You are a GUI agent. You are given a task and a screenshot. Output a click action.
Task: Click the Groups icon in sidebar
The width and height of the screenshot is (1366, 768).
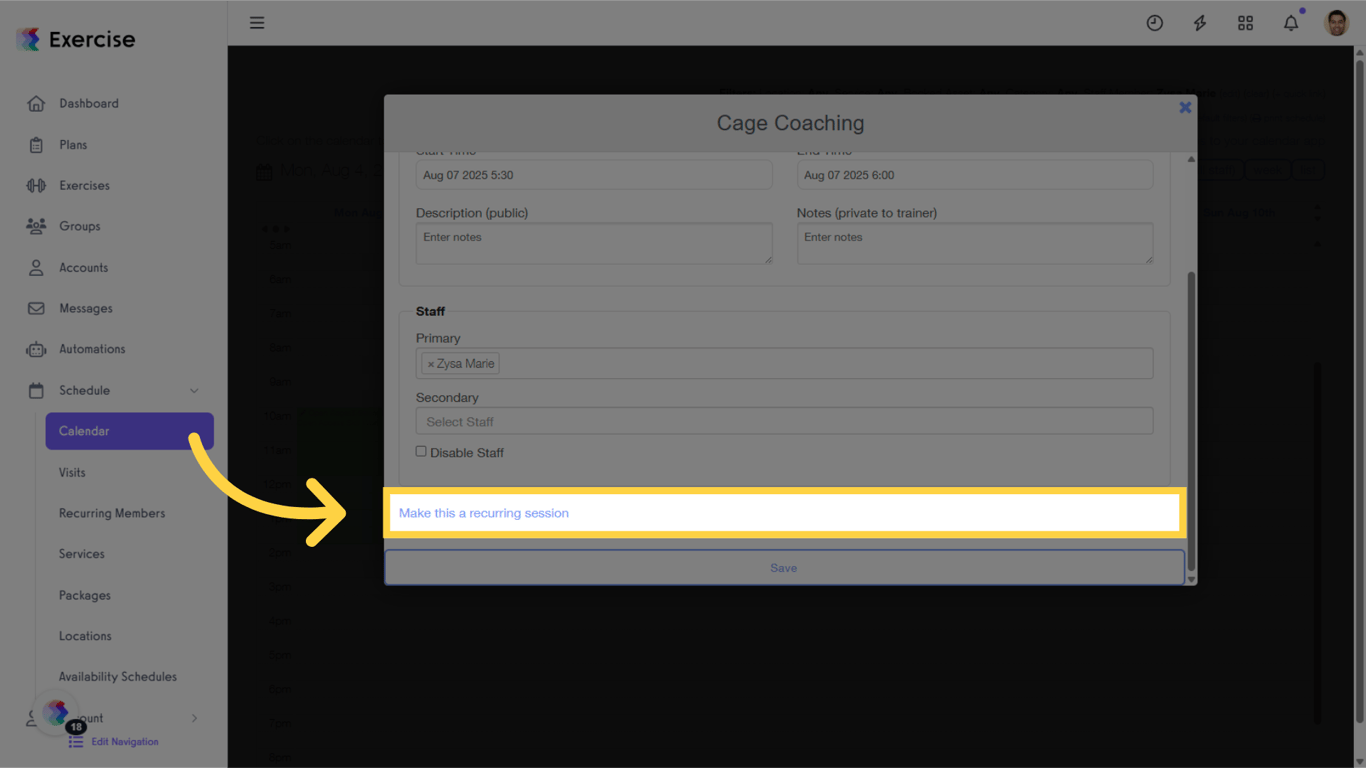coord(37,226)
